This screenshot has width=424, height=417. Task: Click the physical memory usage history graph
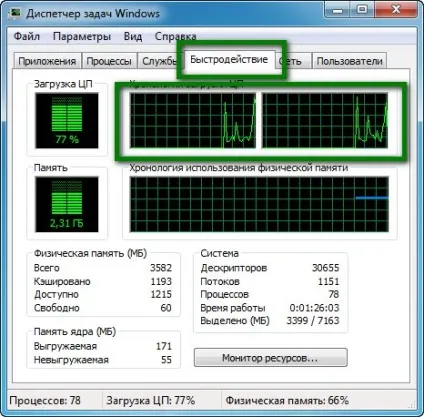pyautogui.click(x=259, y=204)
